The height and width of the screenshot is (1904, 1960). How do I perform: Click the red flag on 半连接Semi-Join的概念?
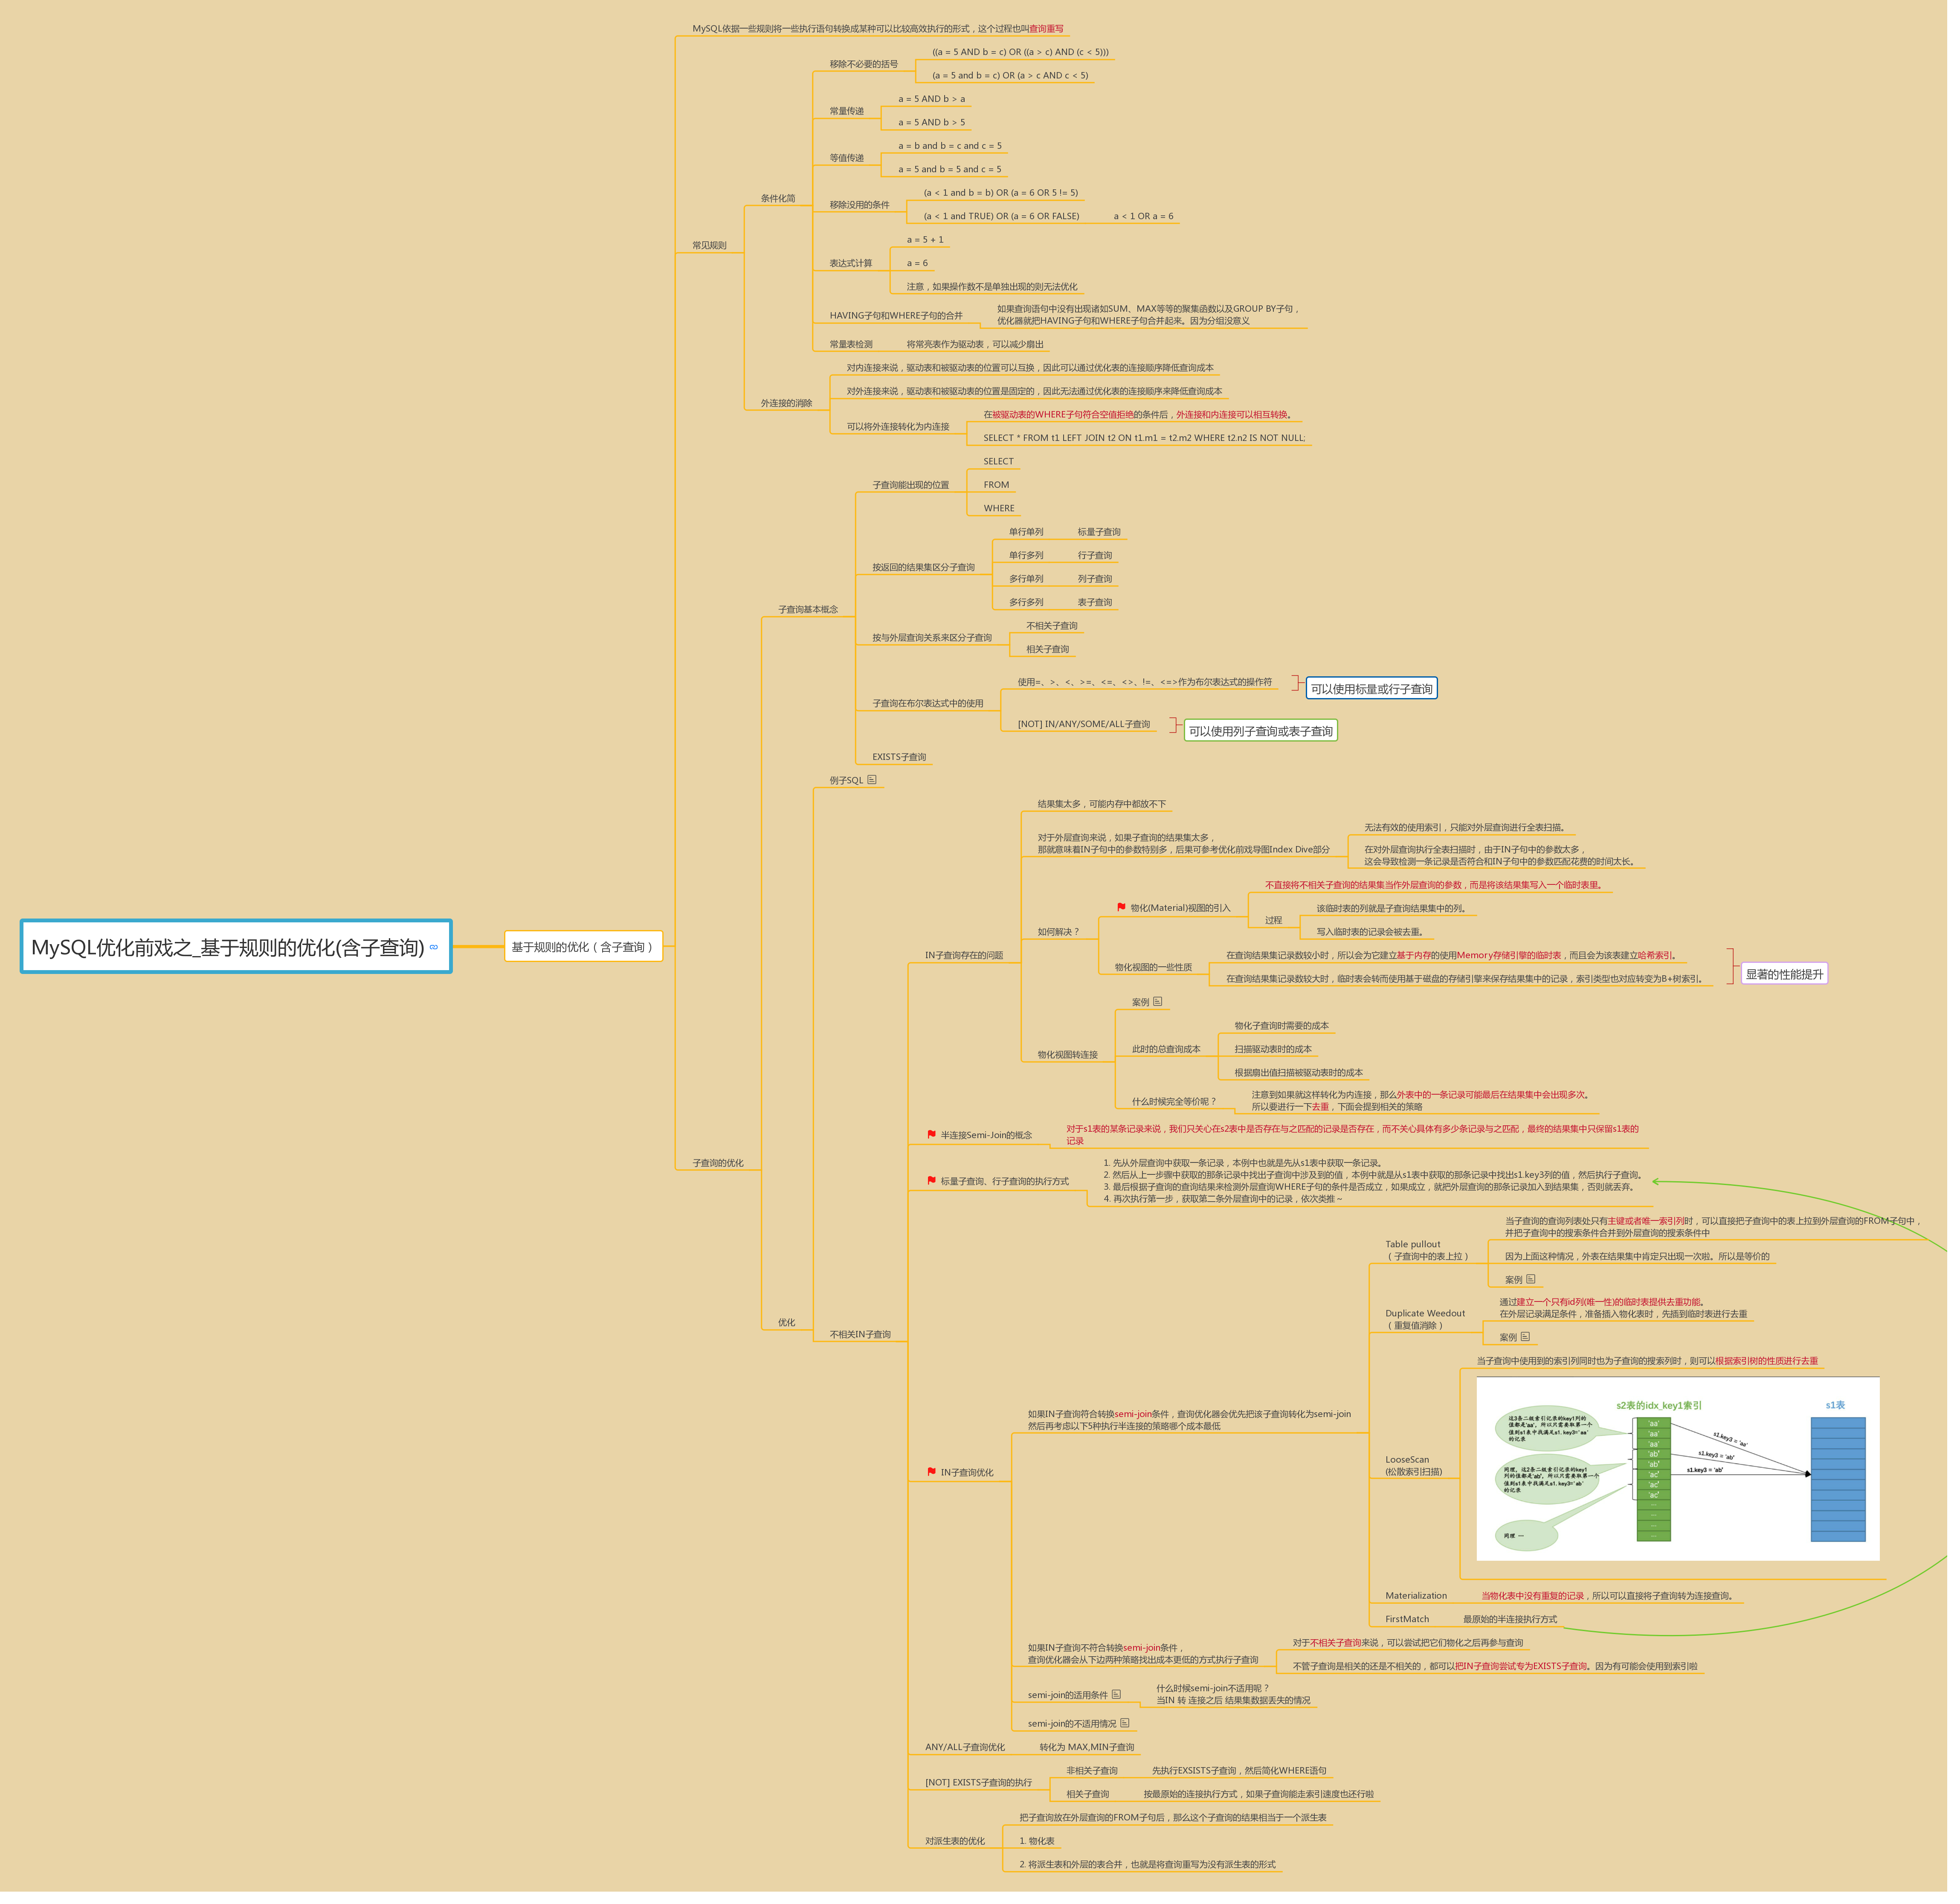938,1142
